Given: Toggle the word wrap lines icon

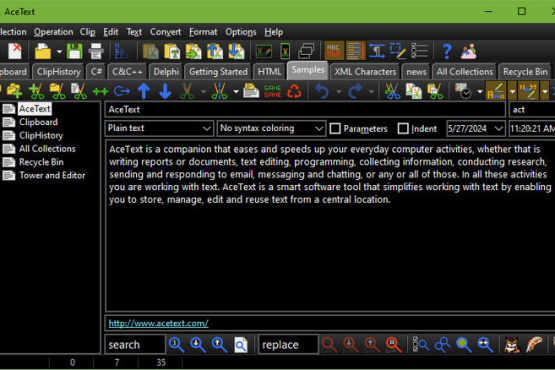Looking at the screenshot, I should [x=355, y=51].
